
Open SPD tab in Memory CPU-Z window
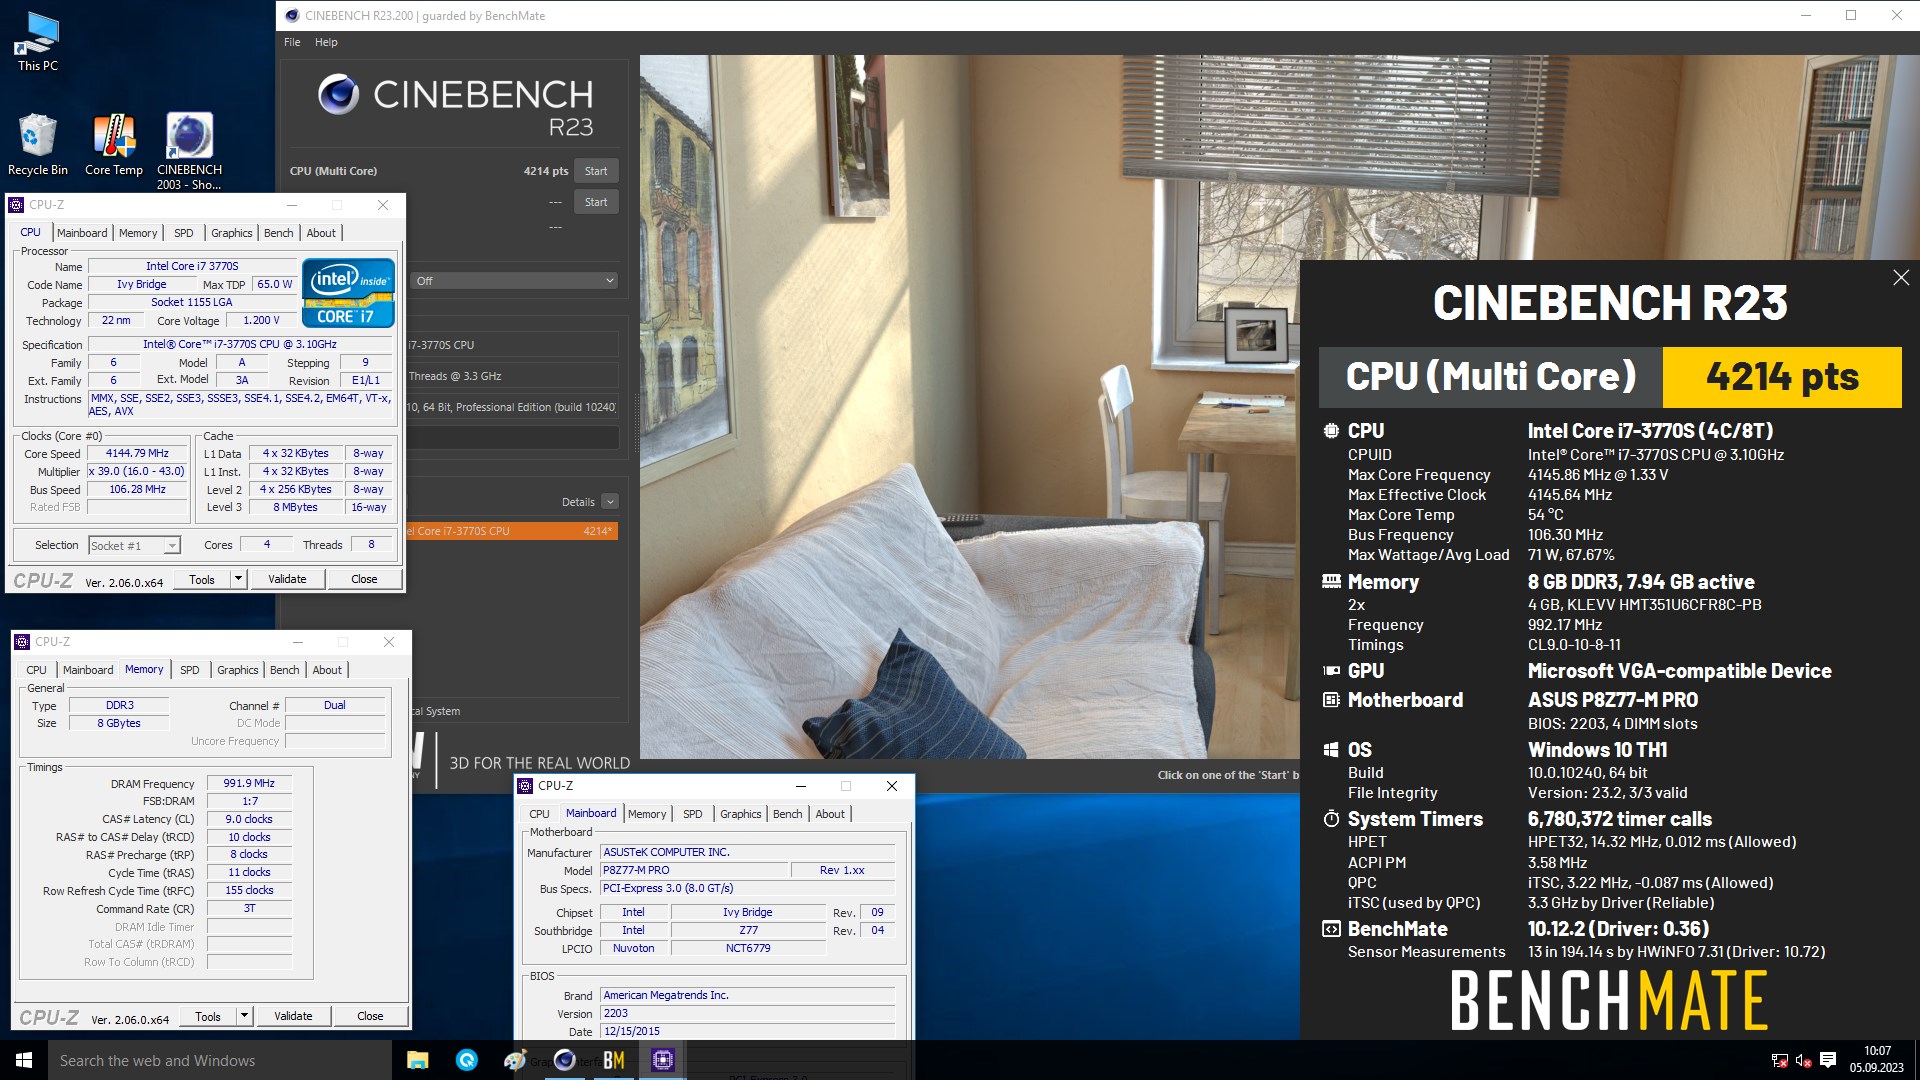pyautogui.click(x=190, y=670)
